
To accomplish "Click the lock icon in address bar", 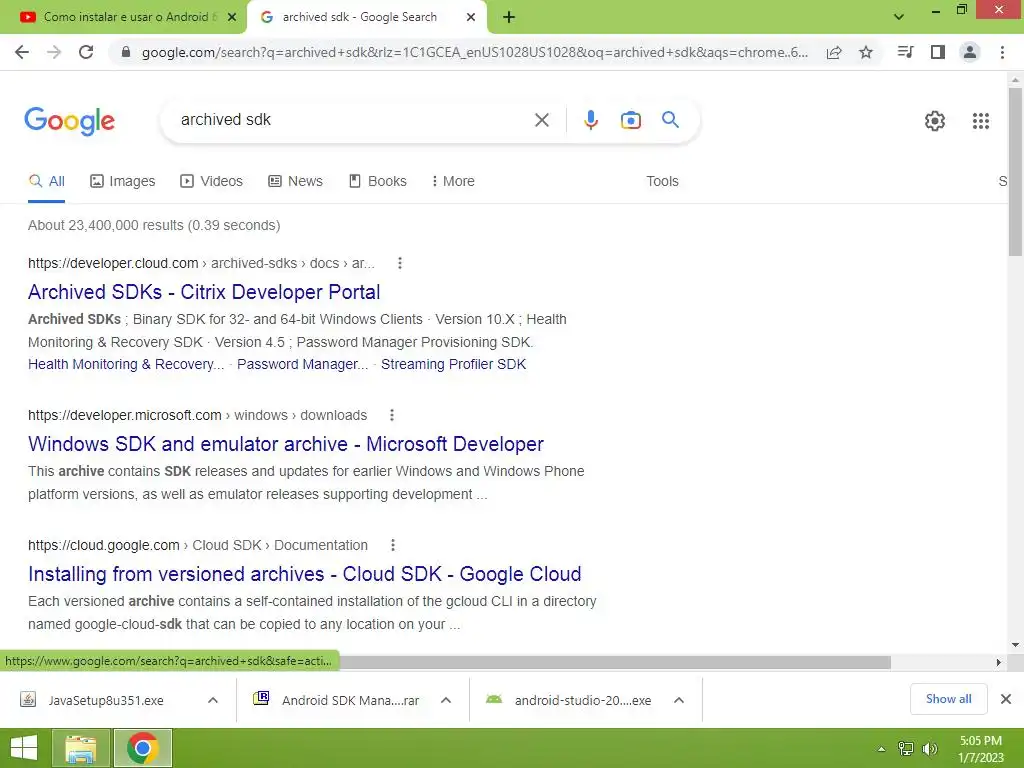I will (x=126, y=52).
